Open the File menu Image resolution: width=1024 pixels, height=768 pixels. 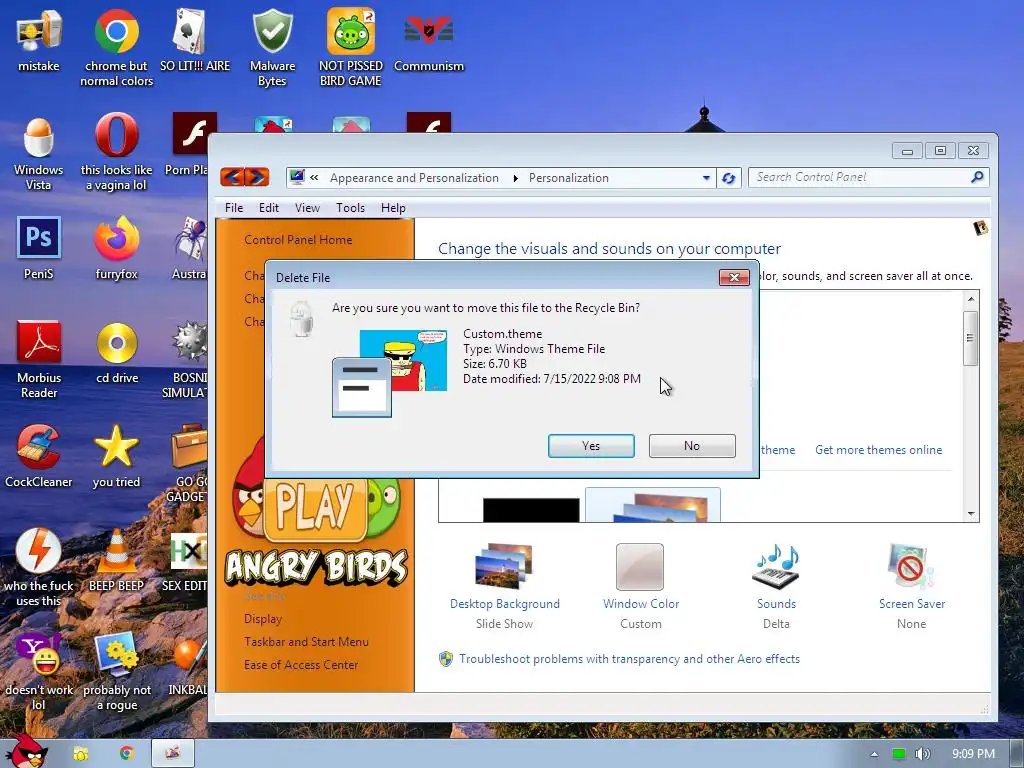click(234, 208)
